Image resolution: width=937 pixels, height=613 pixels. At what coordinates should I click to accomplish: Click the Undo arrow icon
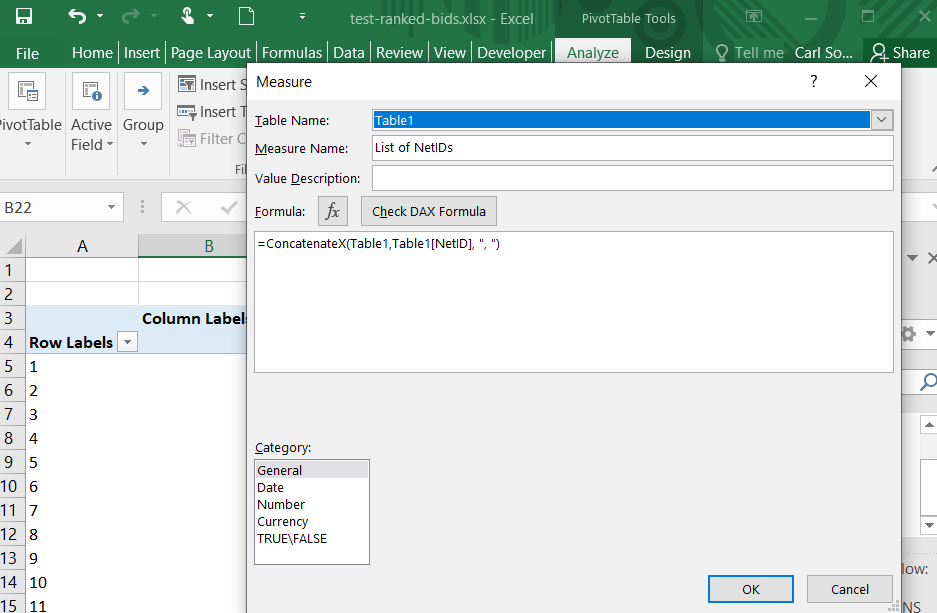77,17
